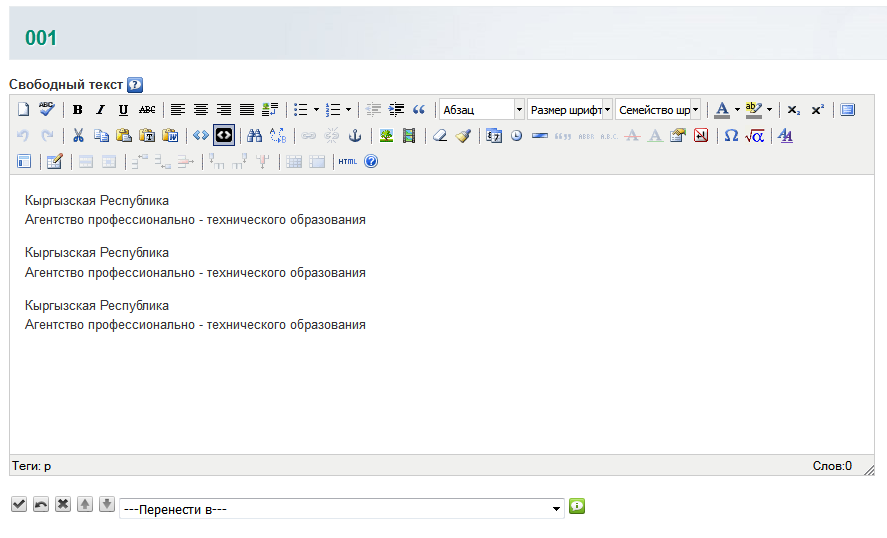Open the HTML source editor
The width and height of the screenshot is (887, 538).
(347, 161)
